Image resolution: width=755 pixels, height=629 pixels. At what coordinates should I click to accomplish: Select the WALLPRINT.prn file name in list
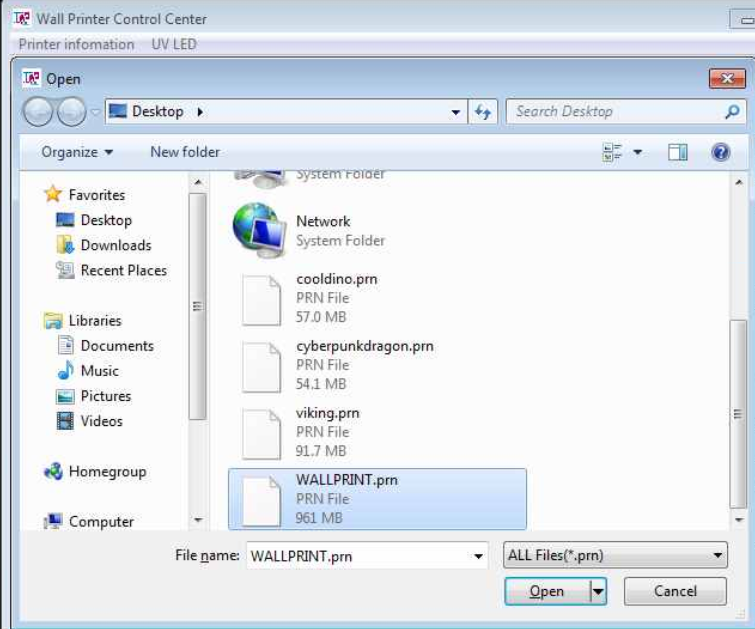[x=347, y=480]
